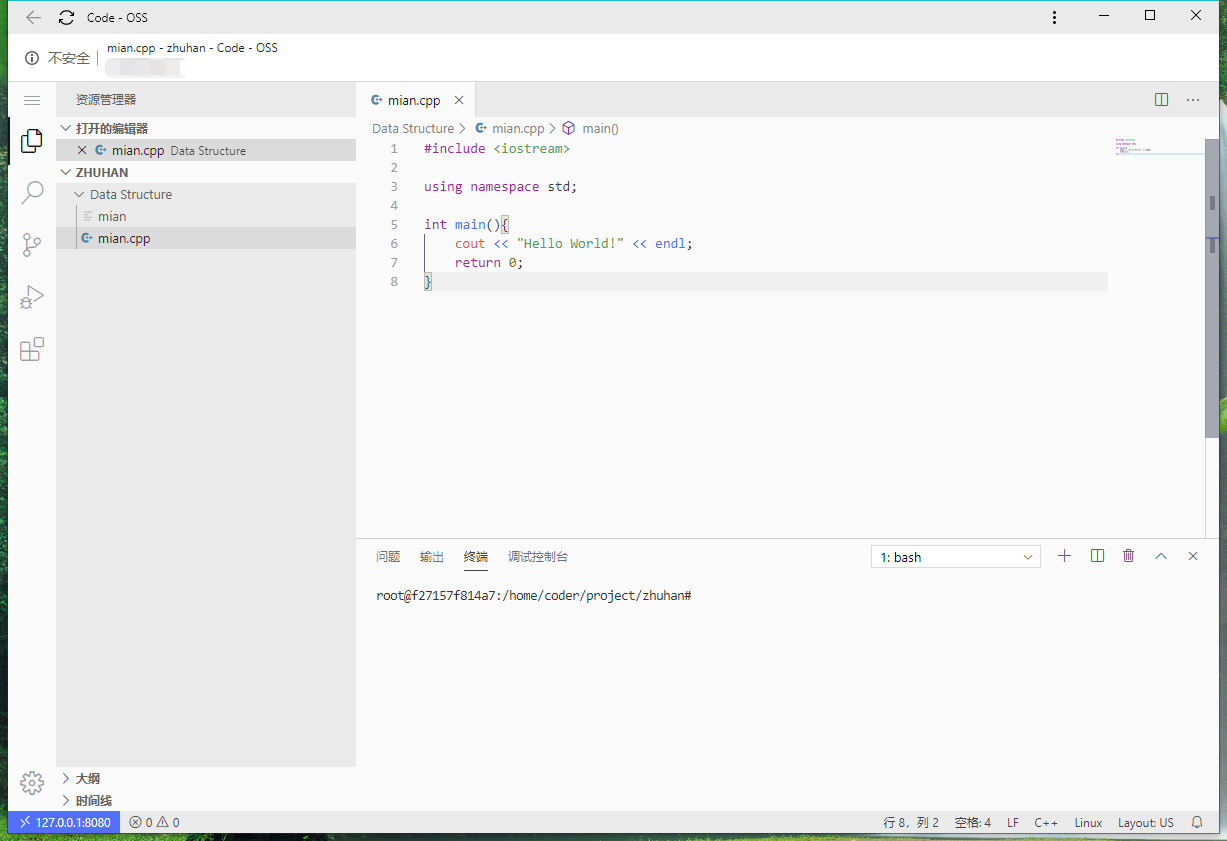Open the Extensions view
The height and width of the screenshot is (841, 1227).
32,349
